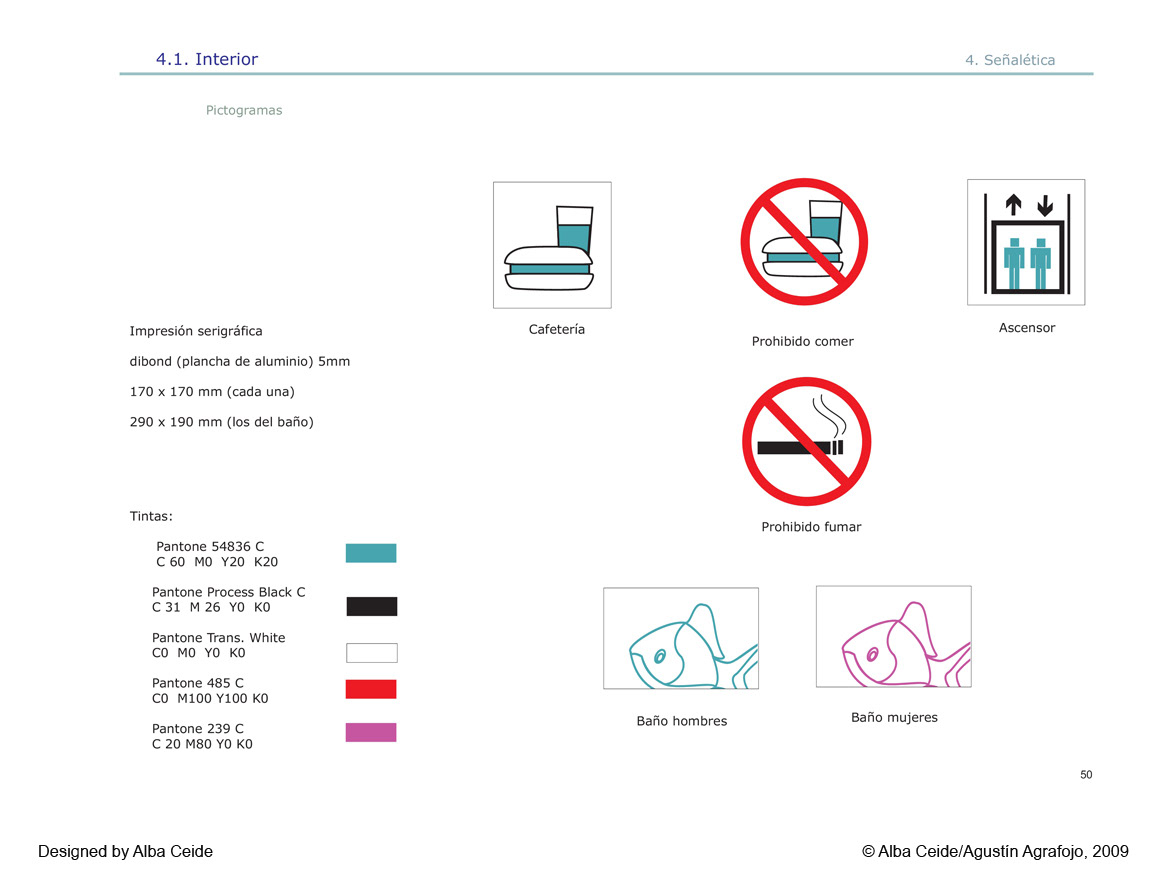Viewport: 1169px width, 877px height.
Task: Select the 'Pantone 239 C' name
Action: coord(198,729)
